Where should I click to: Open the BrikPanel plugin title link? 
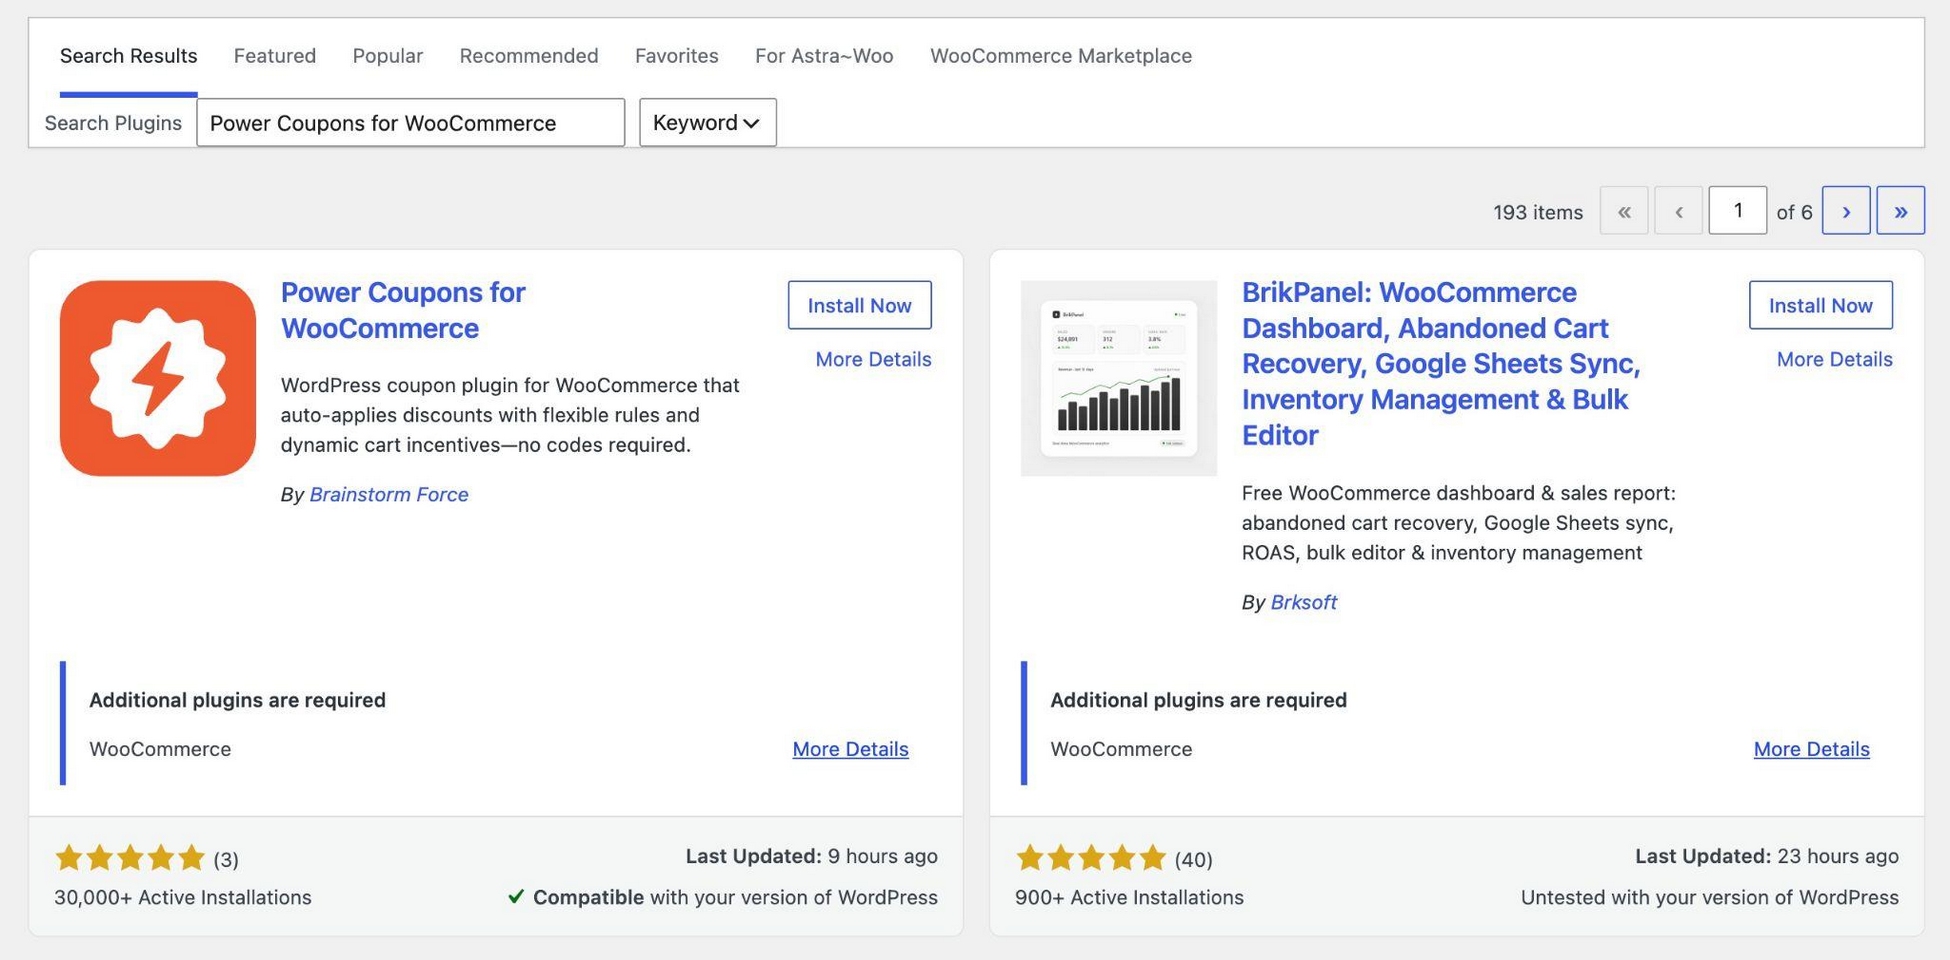click(x=1441, y=363)
